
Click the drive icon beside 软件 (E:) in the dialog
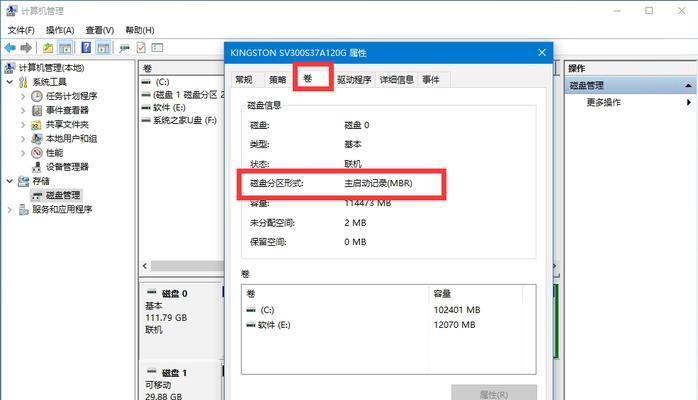pyautogui.click(x=251, y=325)
